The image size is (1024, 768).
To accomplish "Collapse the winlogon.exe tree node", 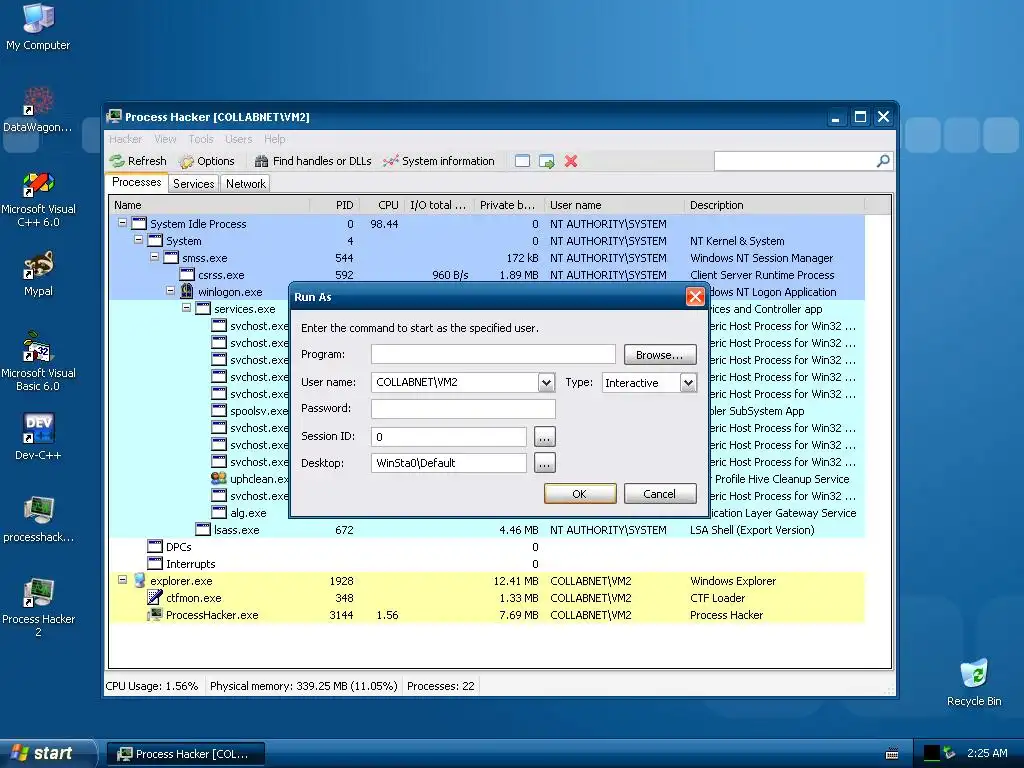I will click(170, 291).
